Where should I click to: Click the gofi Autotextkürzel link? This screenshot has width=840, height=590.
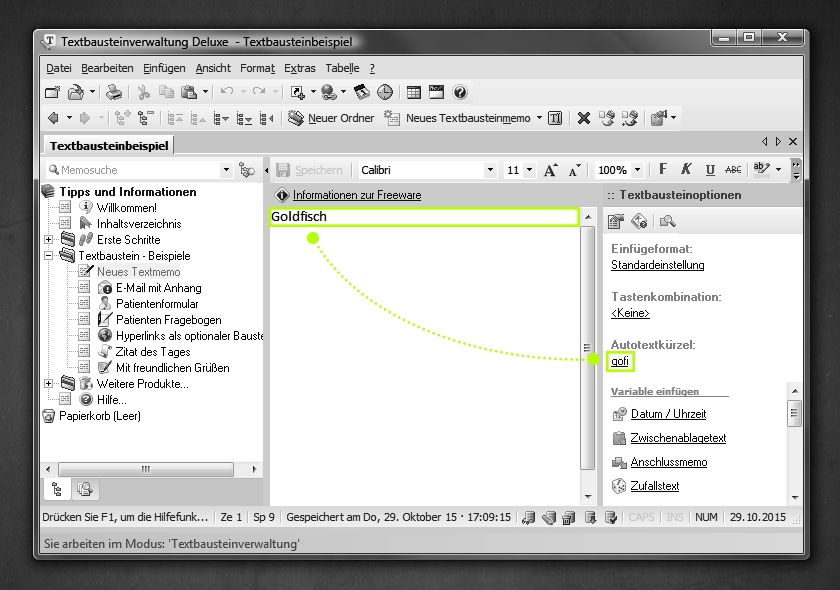pos(620,361)
